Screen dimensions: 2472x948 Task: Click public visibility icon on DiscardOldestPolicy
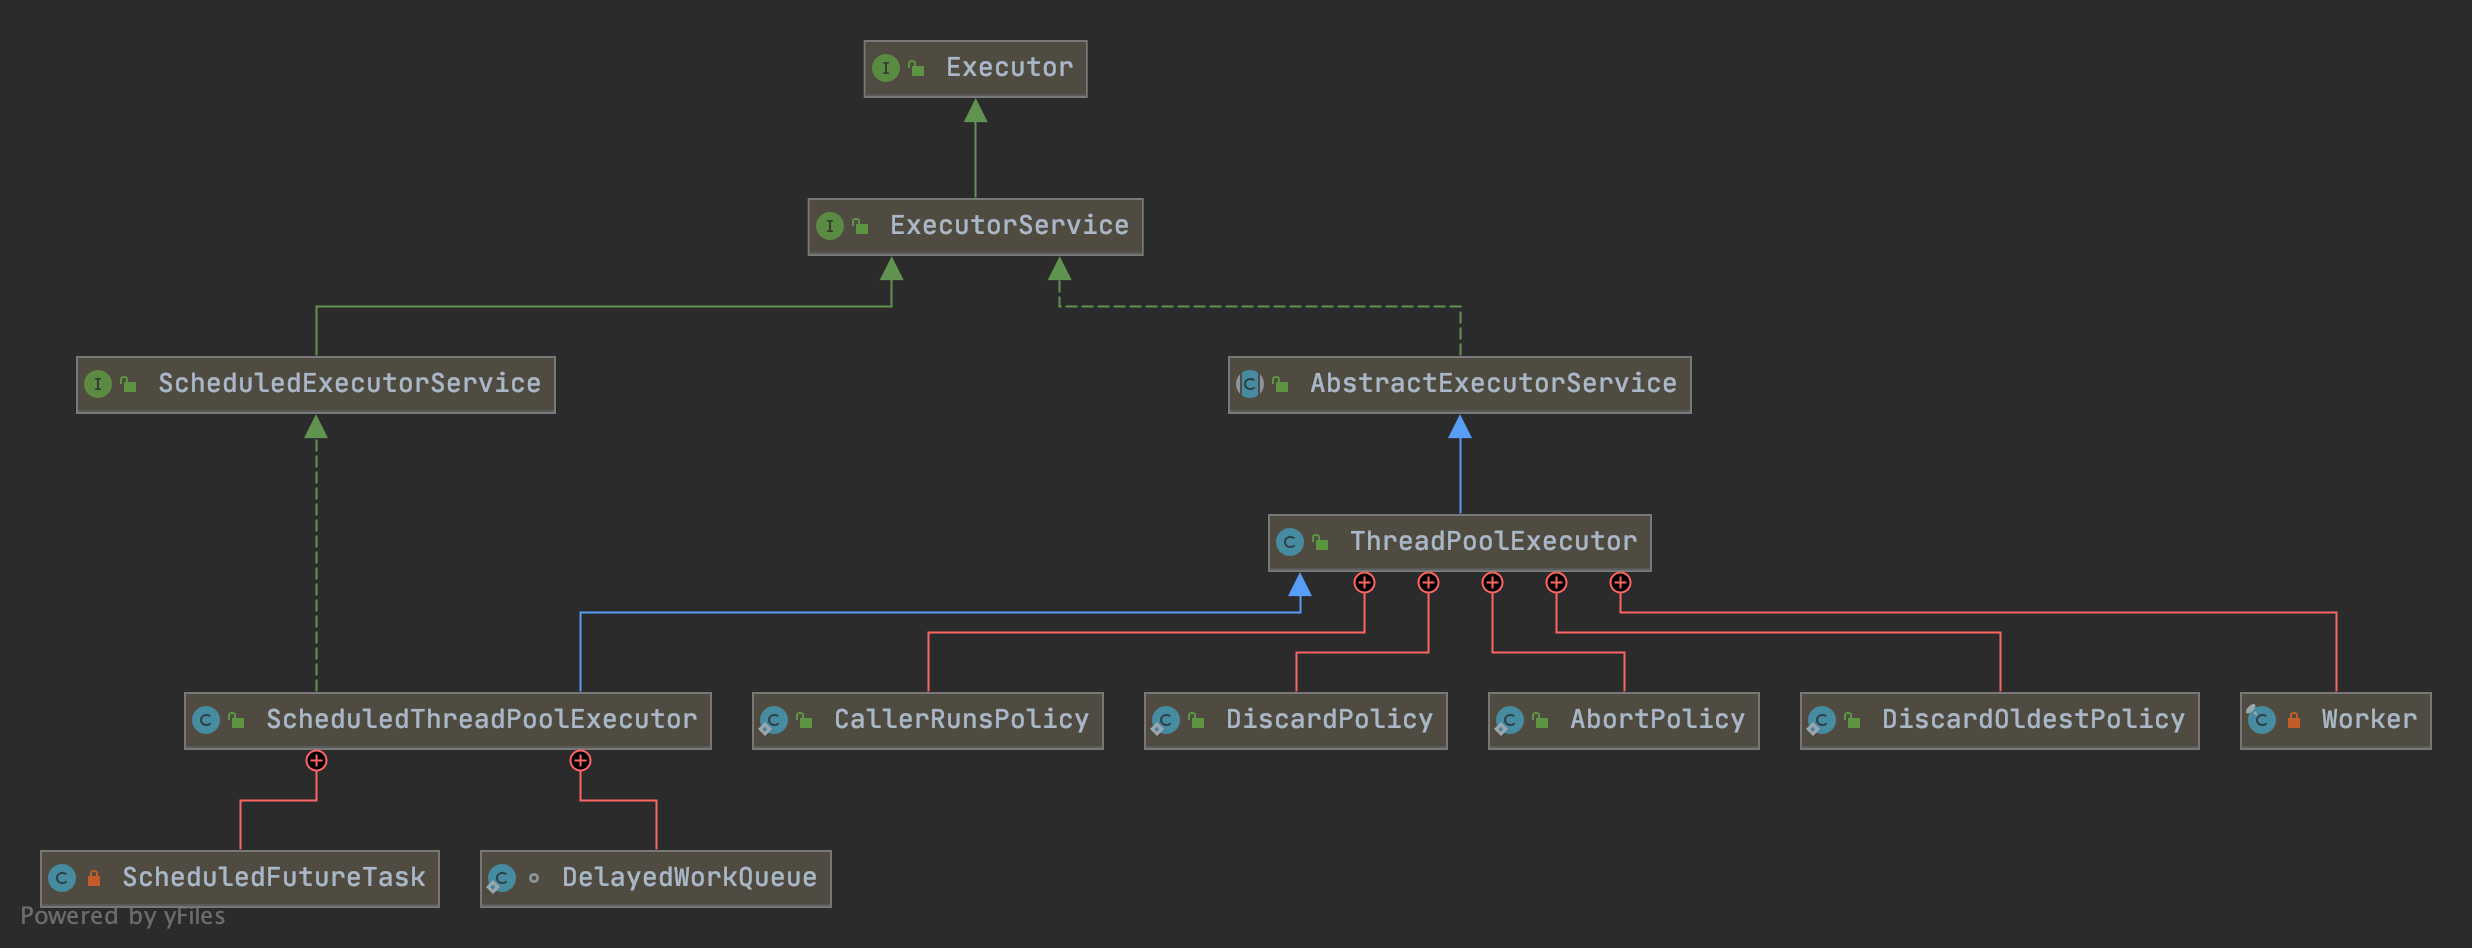coord(1852,720)
